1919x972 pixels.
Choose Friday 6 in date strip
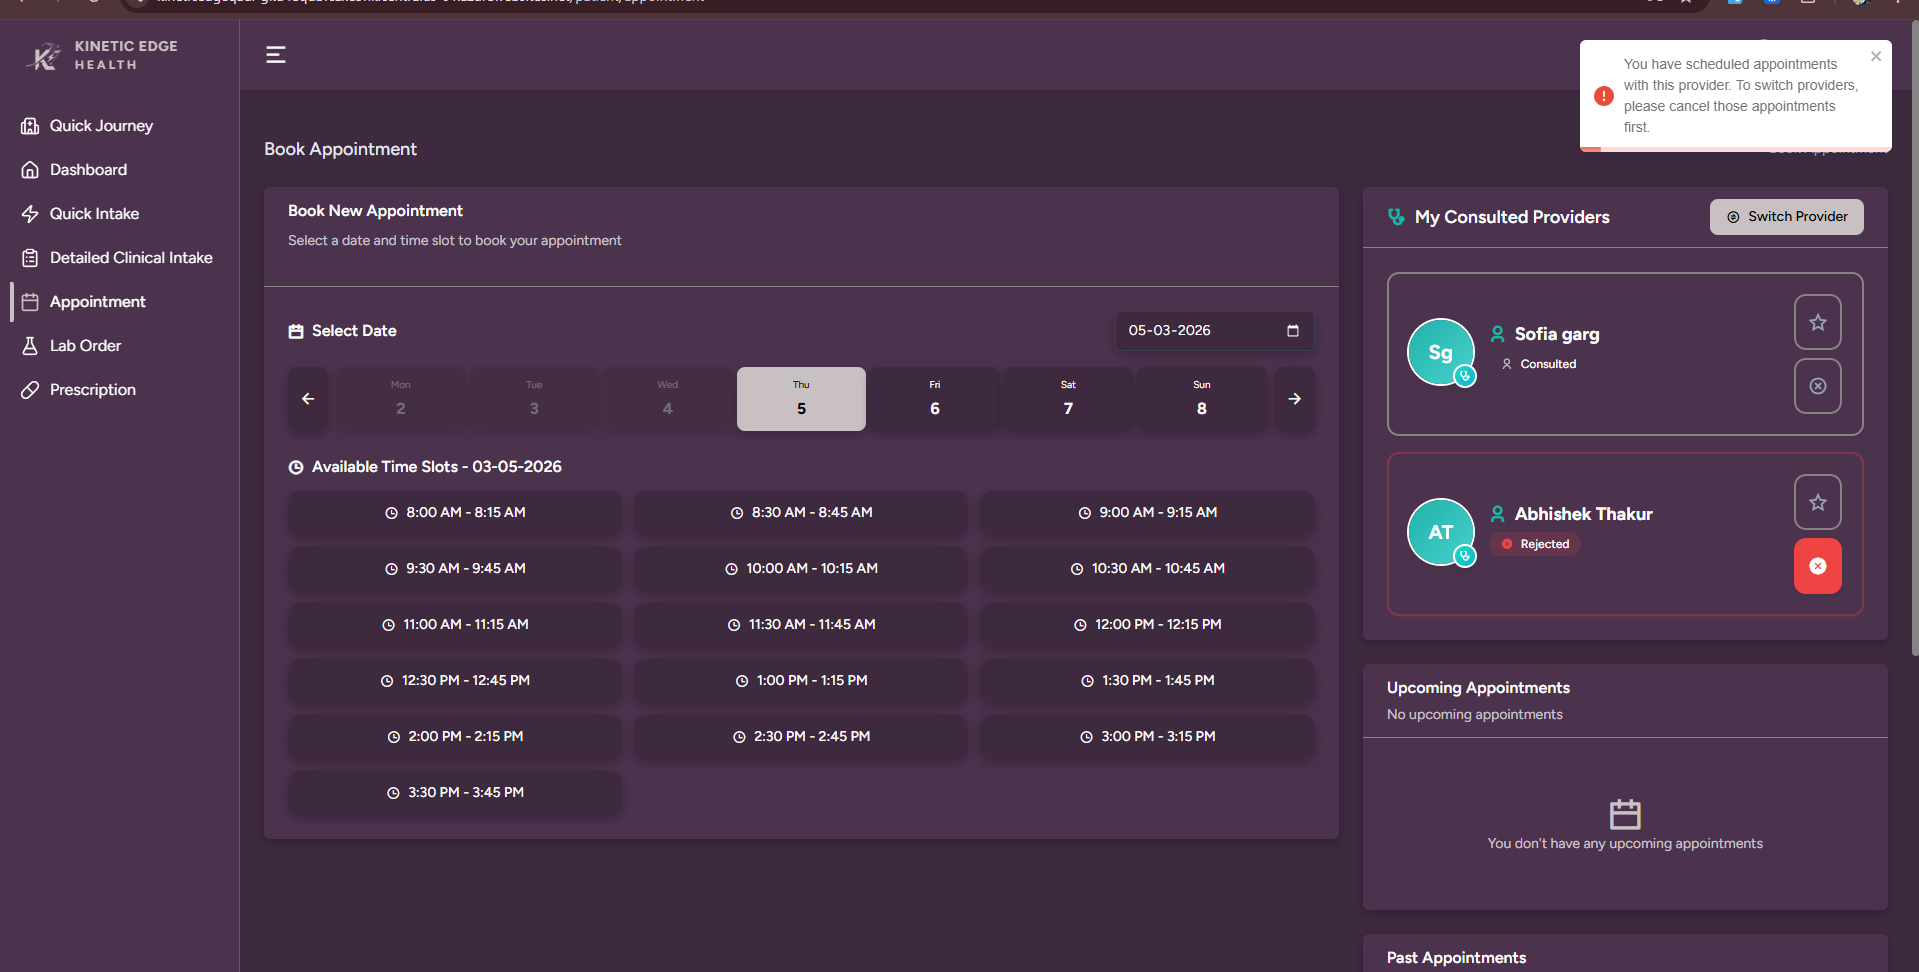934,399
